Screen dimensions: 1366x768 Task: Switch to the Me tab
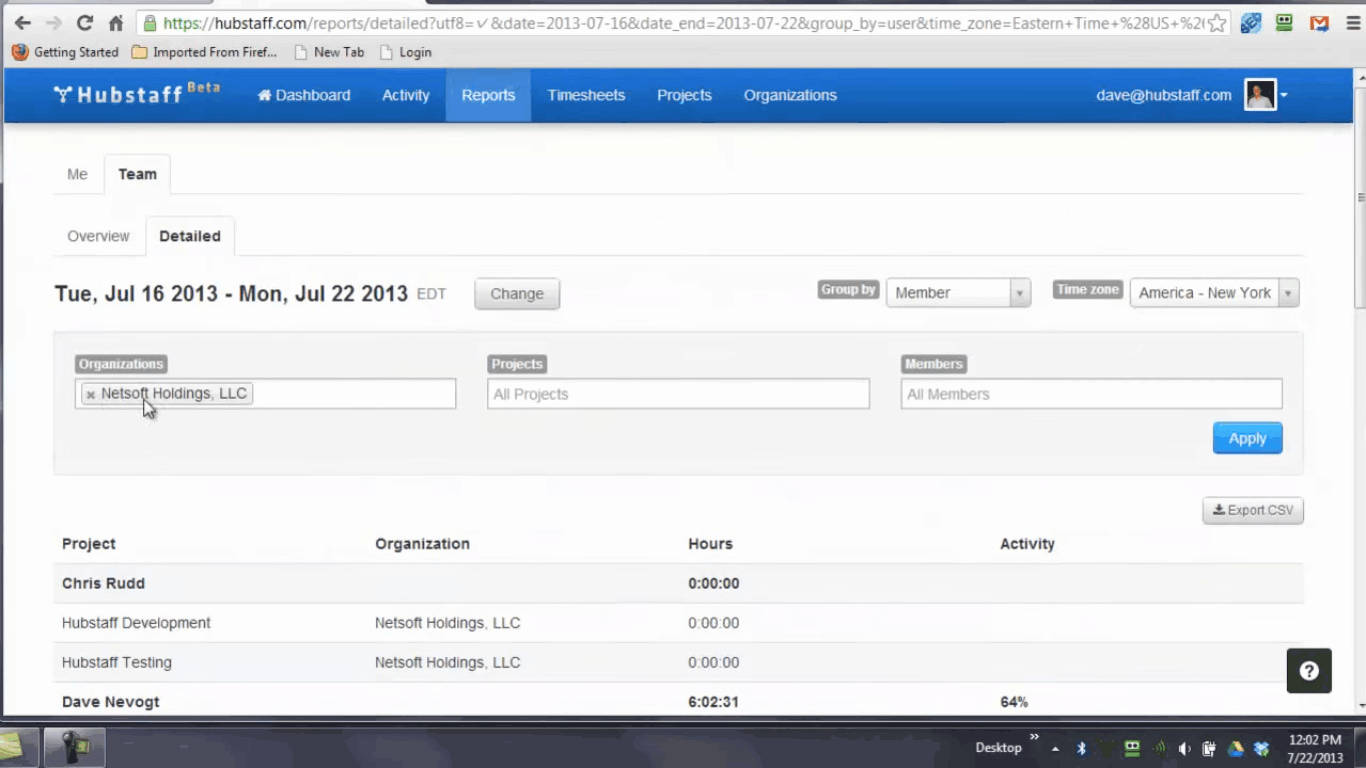(x=77, y=174)
